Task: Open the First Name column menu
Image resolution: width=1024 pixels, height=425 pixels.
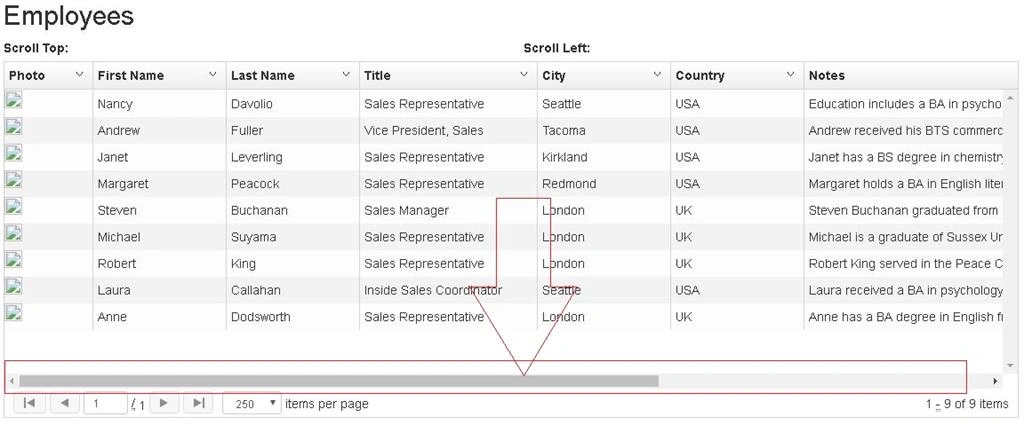Action: pos(213,75)
